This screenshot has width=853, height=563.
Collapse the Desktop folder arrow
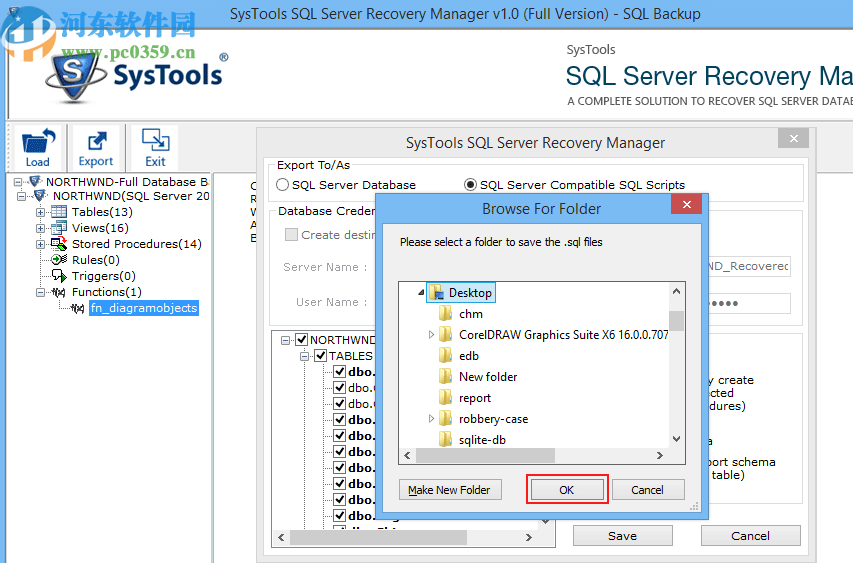point(421,293)
